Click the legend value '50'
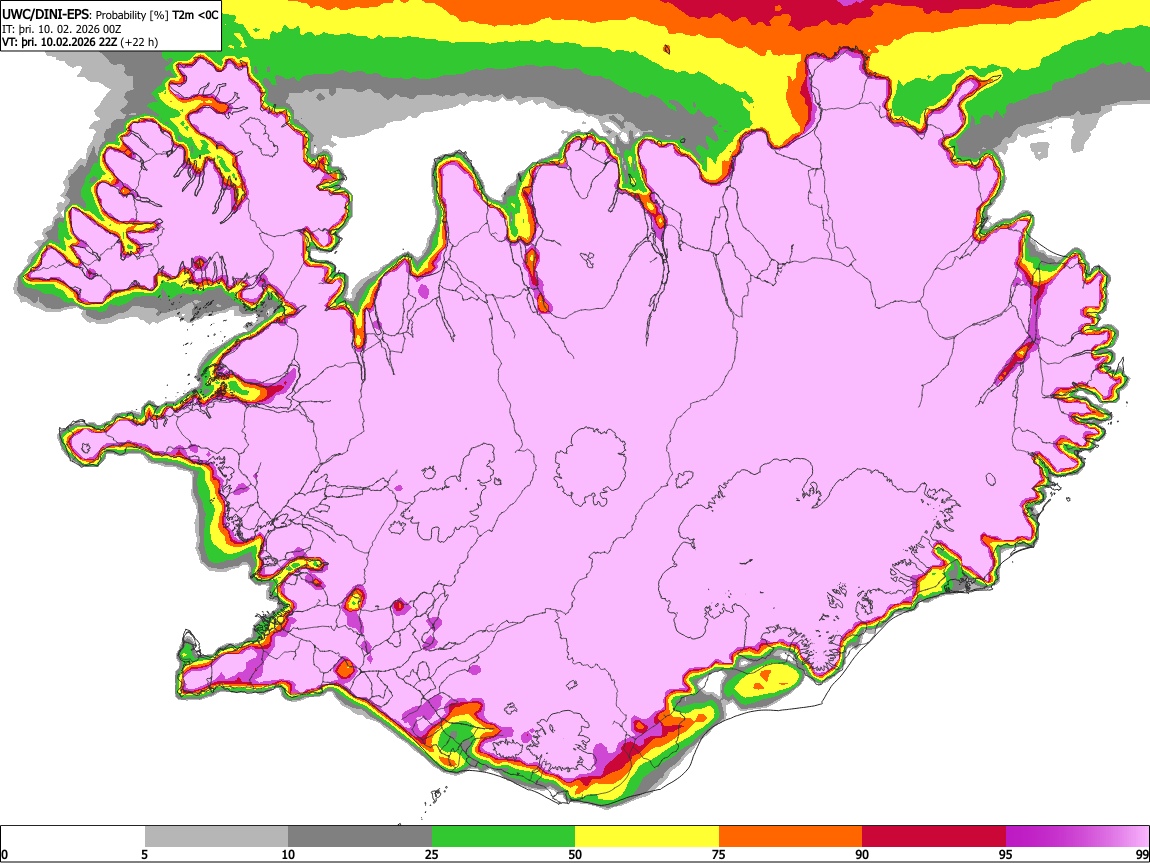This screenshot has height=863, width=1150. coord(575,854)
